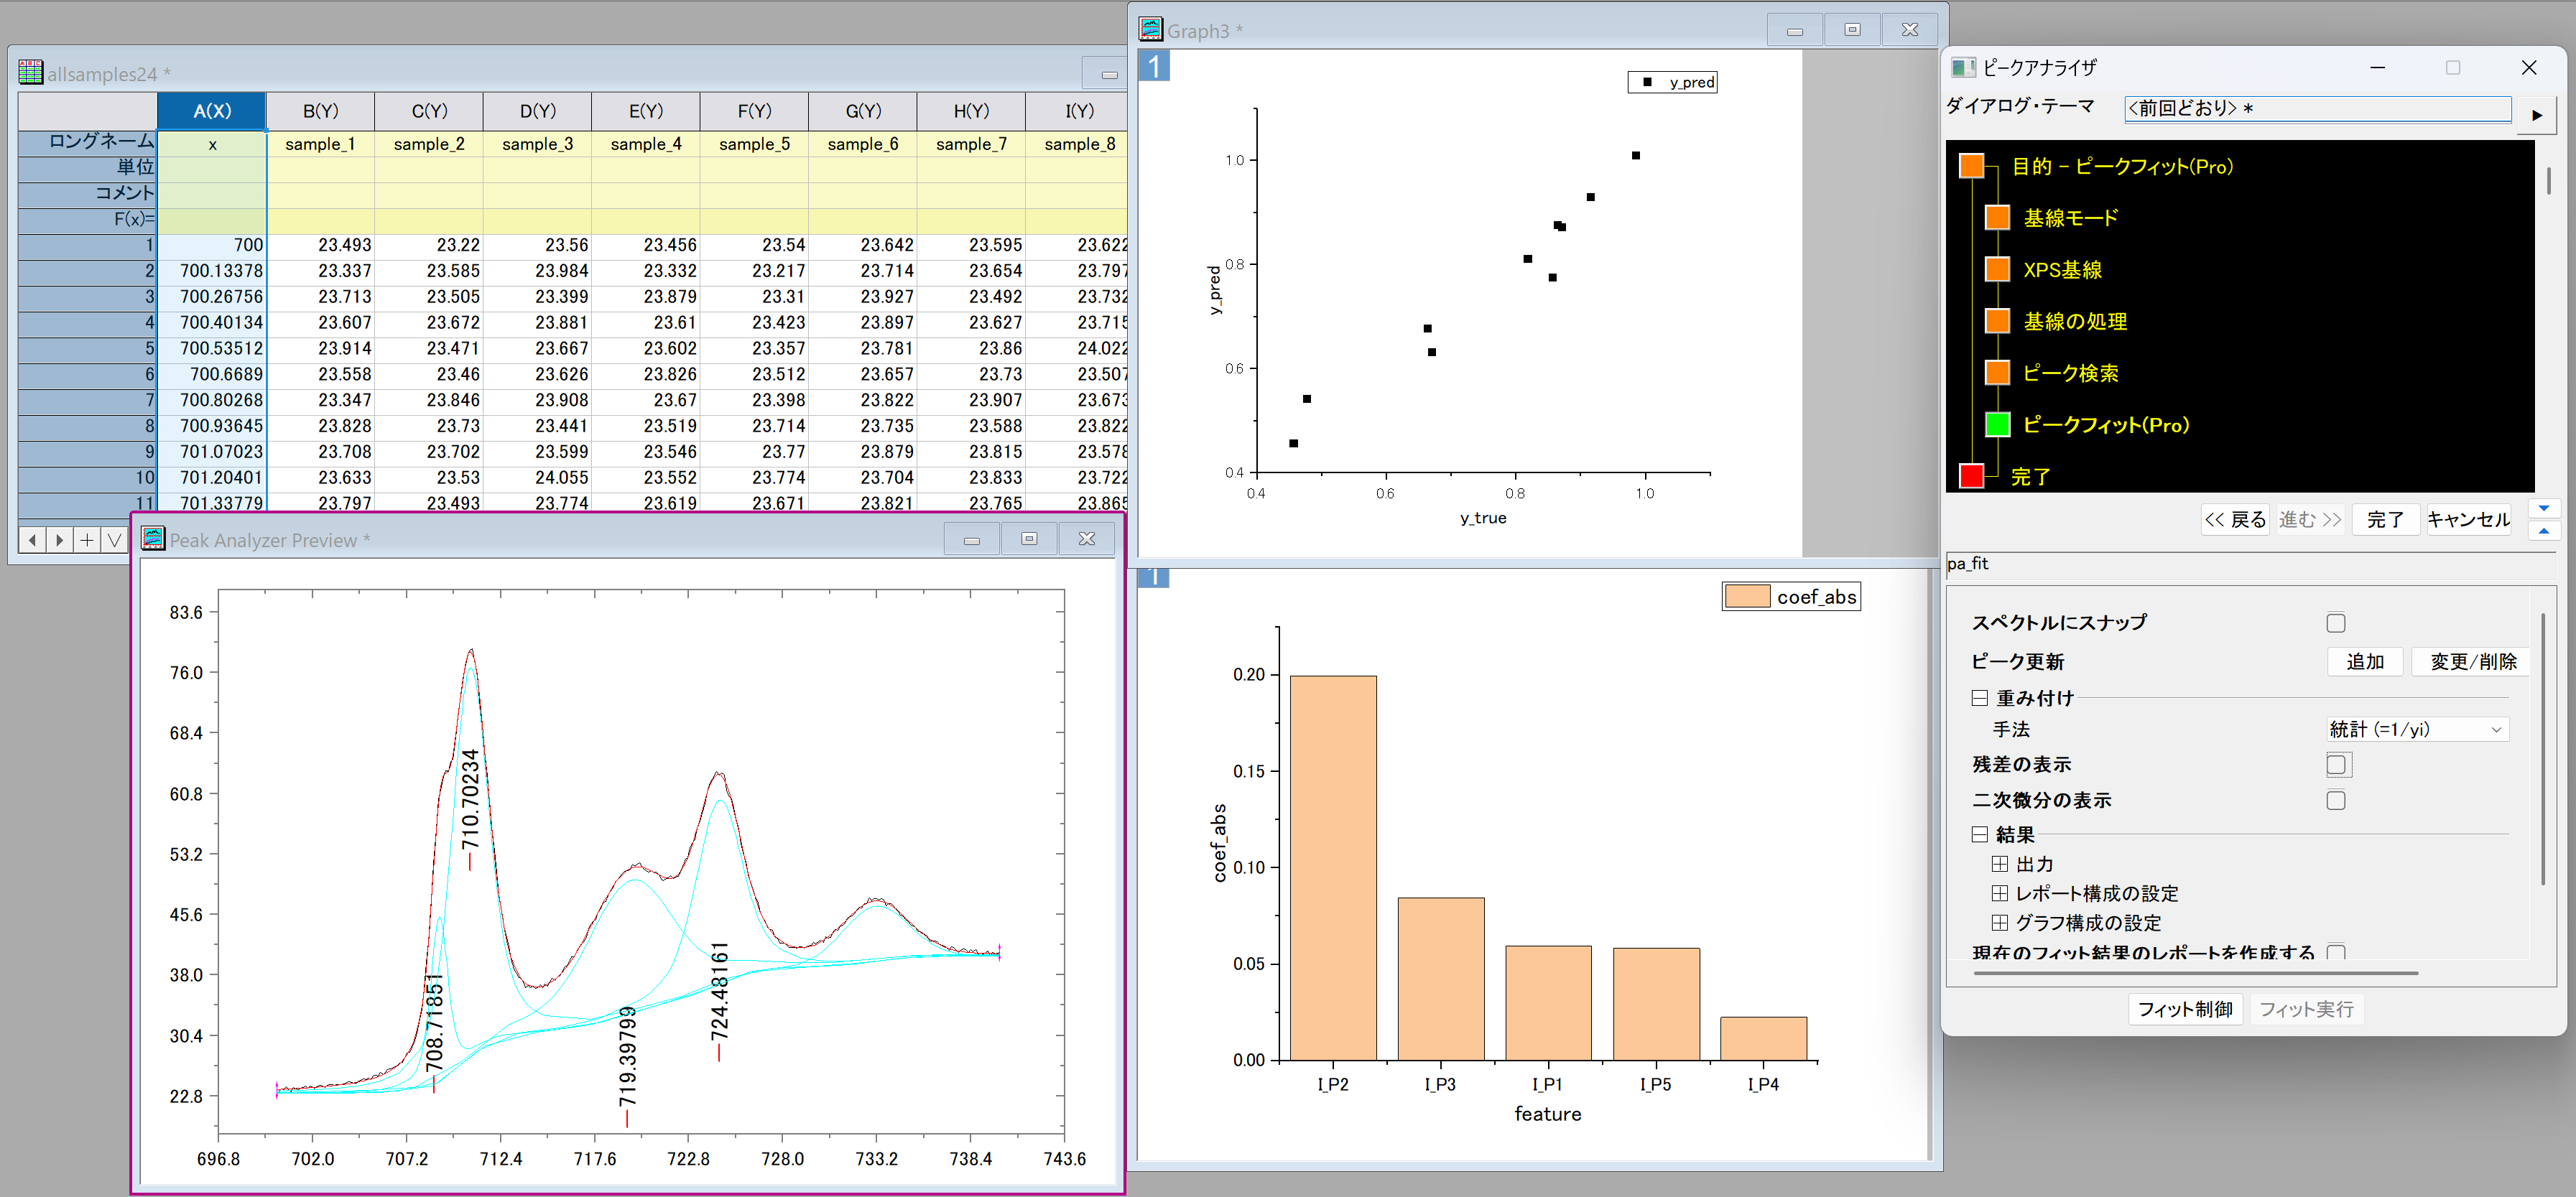Select column header H(Y) in worksheet
This screenshot has height=1197, width=2576.
point(971,111)
